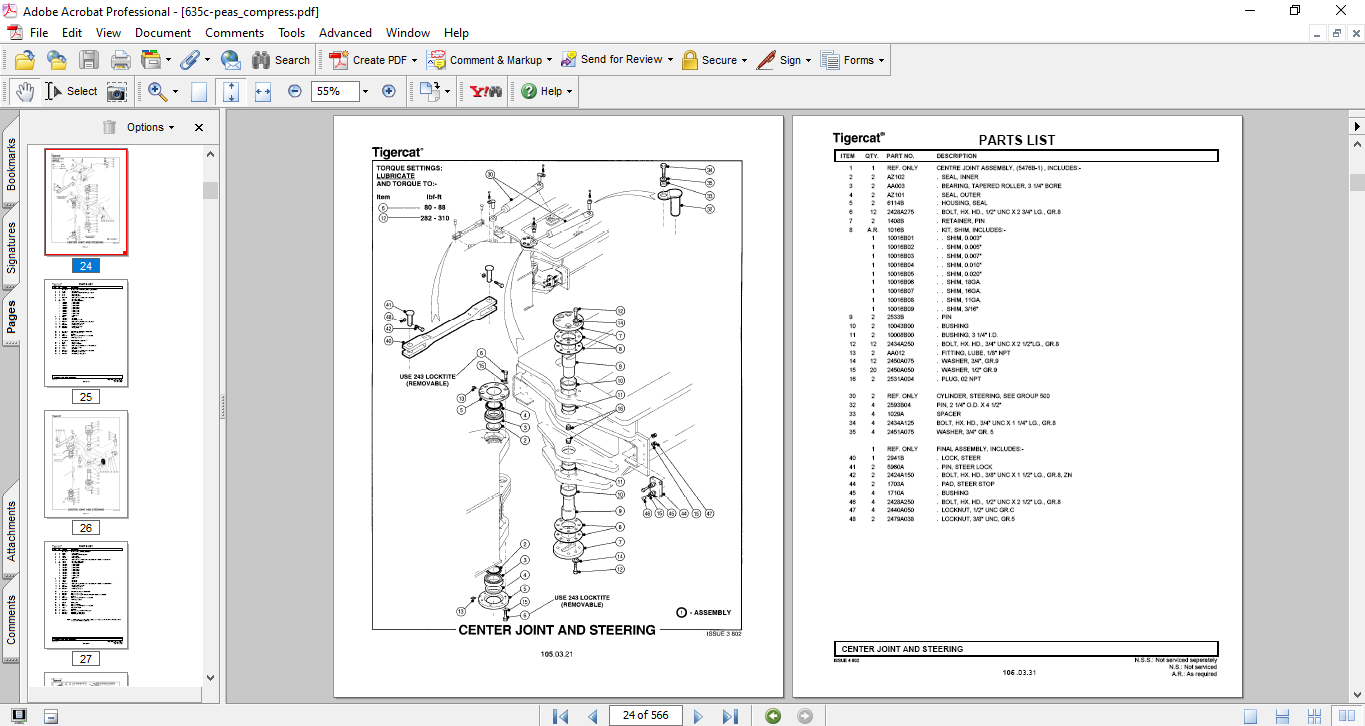Select the Hand tool

(24, 91)
